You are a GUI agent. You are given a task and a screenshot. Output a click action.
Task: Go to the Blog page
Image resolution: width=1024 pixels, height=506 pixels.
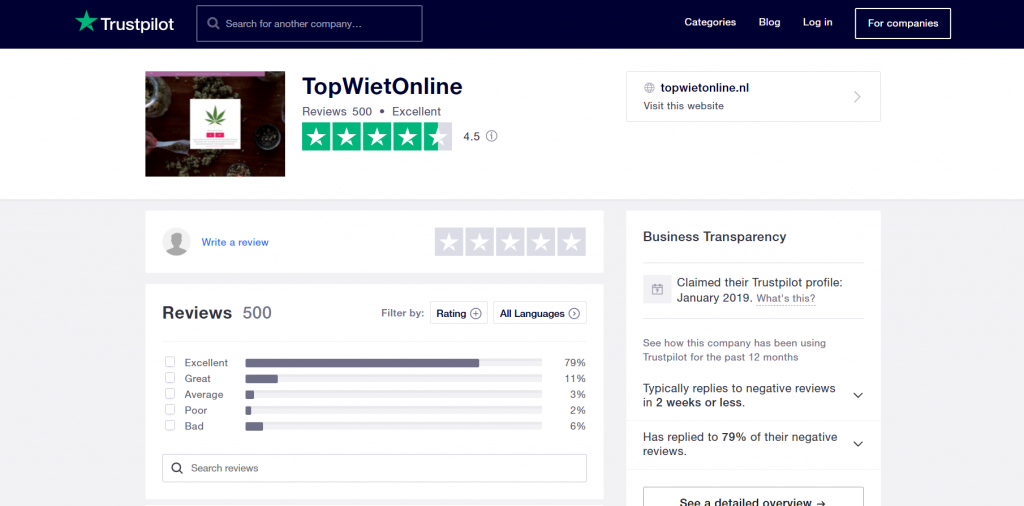pyautogui.click(x=769, y=22)
